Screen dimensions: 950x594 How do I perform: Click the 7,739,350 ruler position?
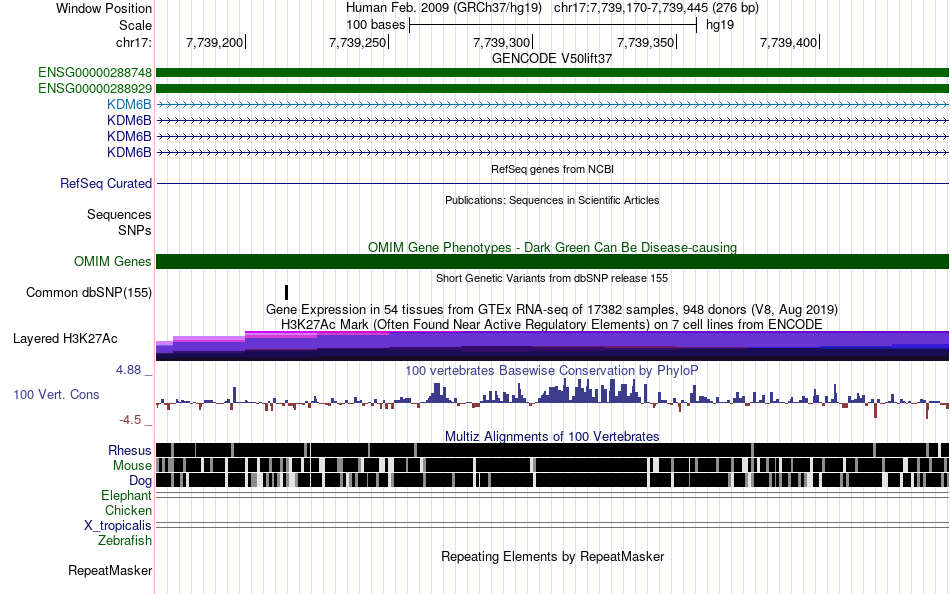645,42
